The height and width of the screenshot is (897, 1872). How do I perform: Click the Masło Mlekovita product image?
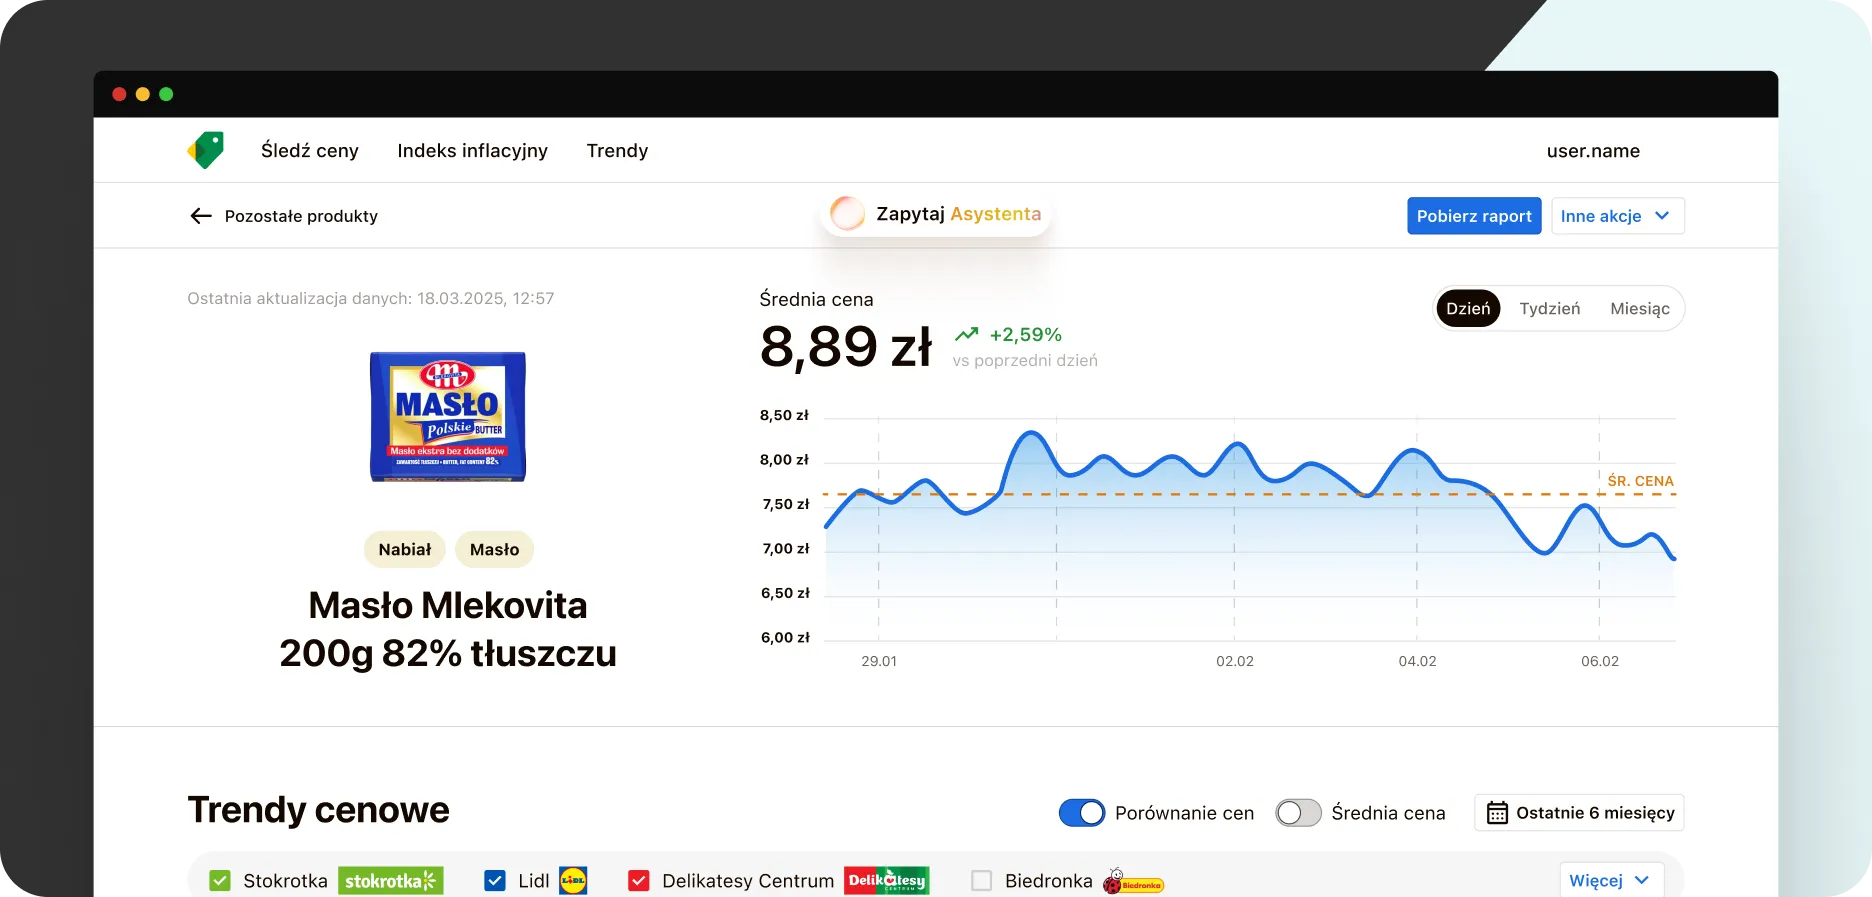pyautogui.click(x=448, y=417)
